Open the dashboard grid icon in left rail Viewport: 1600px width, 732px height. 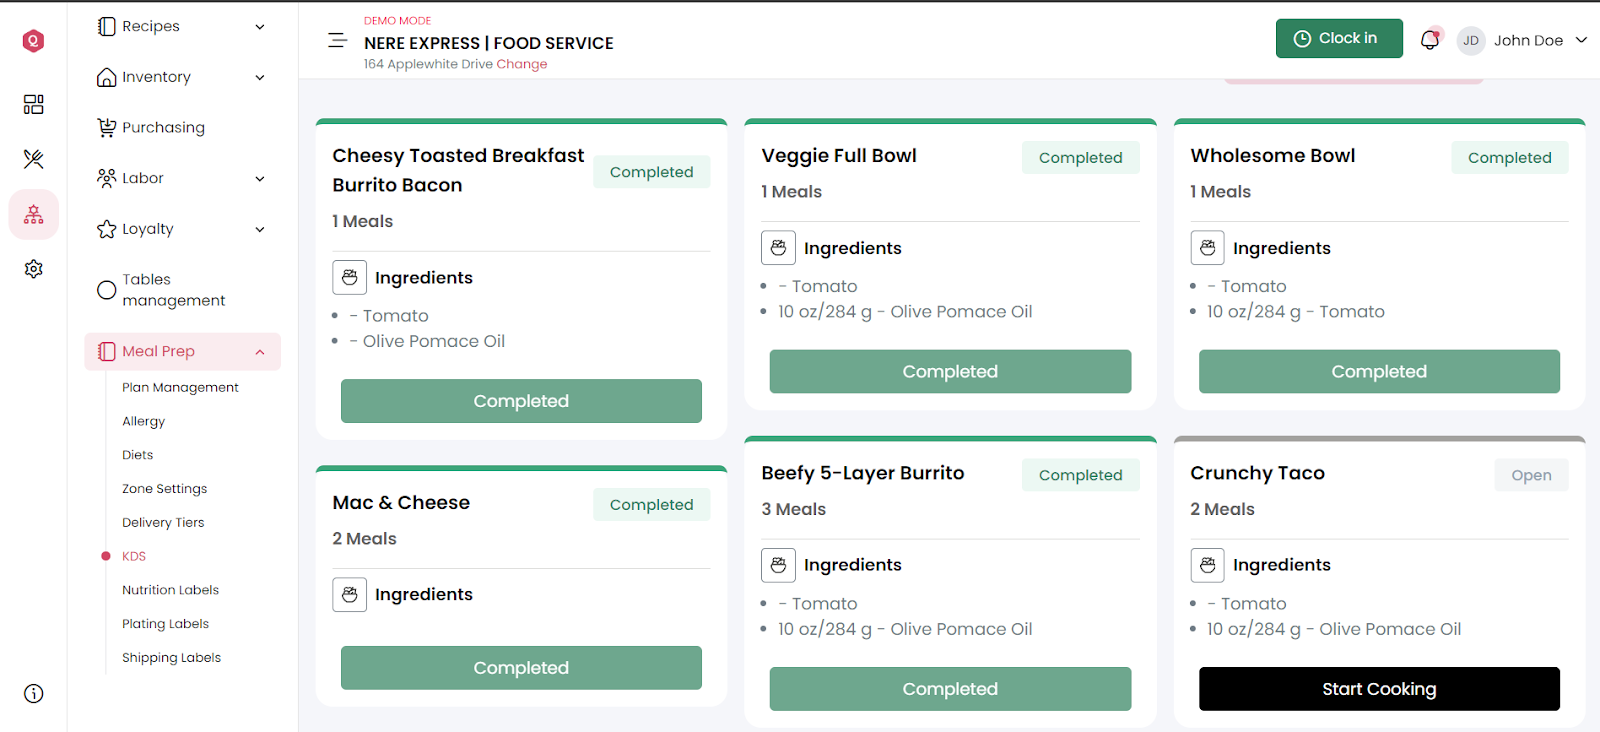pyautogui.click(x=34, y=104)
